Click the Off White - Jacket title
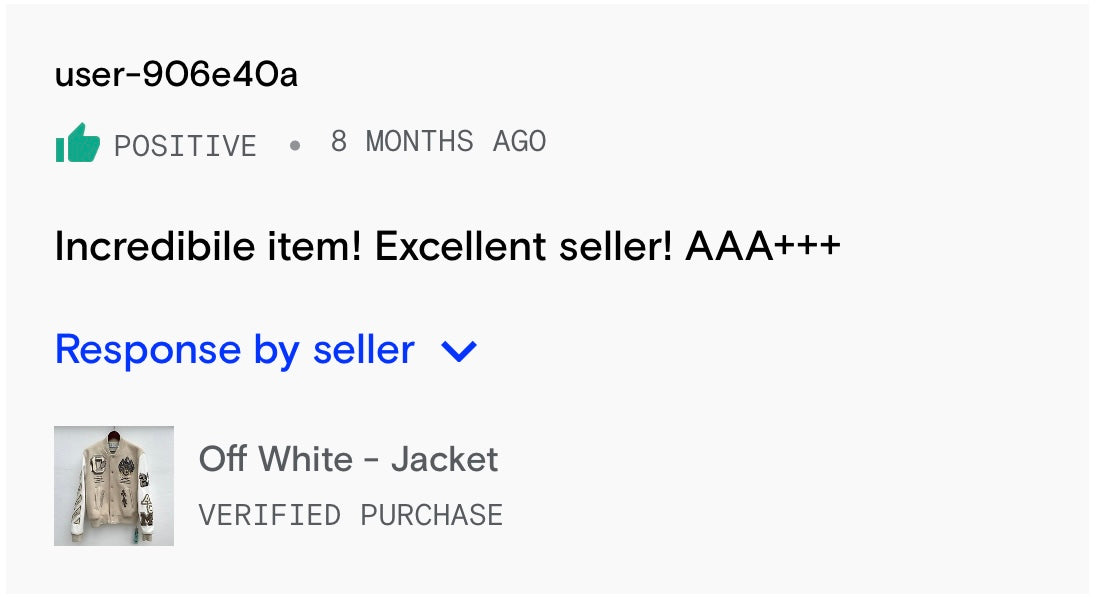Viewport: 1096px width, 597px height. [348, 460]
